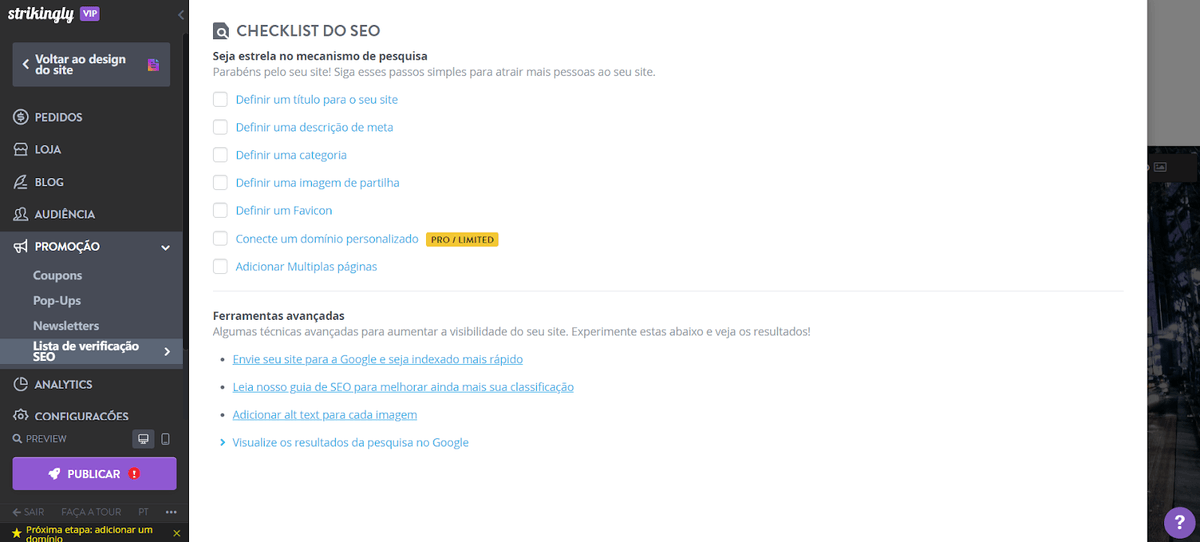The image size is (1200, 542).
Task: Open Leia nosso guia de SEO link
Action: click(x=403, y=387)
